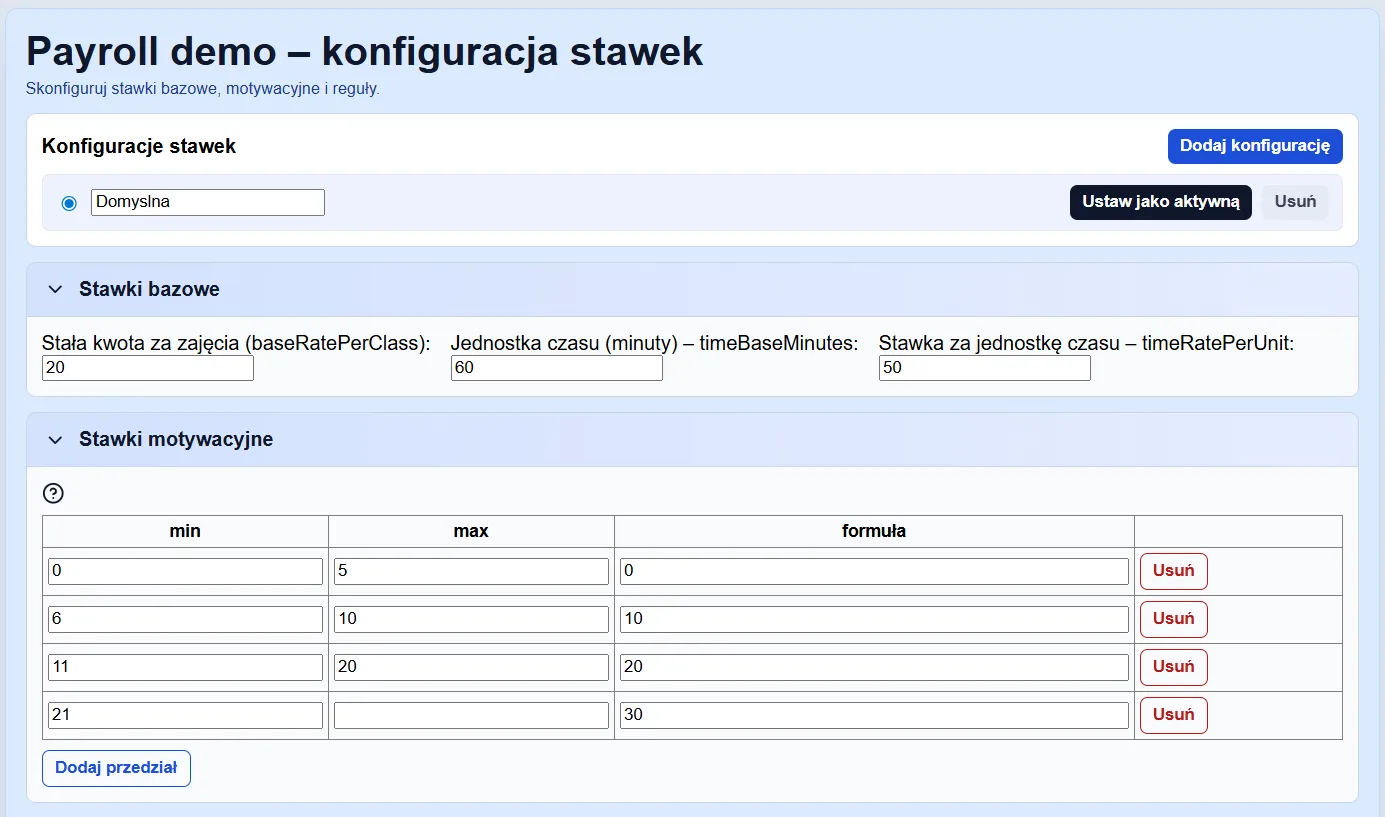Viewport: 1385px width, 817px height.
Task: Add a new range with Dodaj przedział
Action: coord(116,768)
